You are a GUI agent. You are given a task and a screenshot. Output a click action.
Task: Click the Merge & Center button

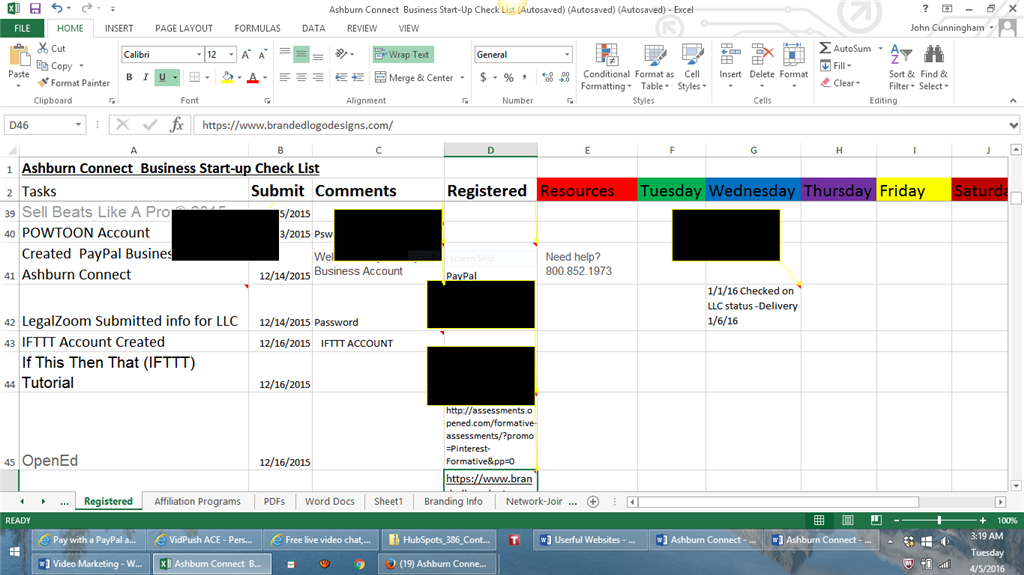(x=415, y=77)
